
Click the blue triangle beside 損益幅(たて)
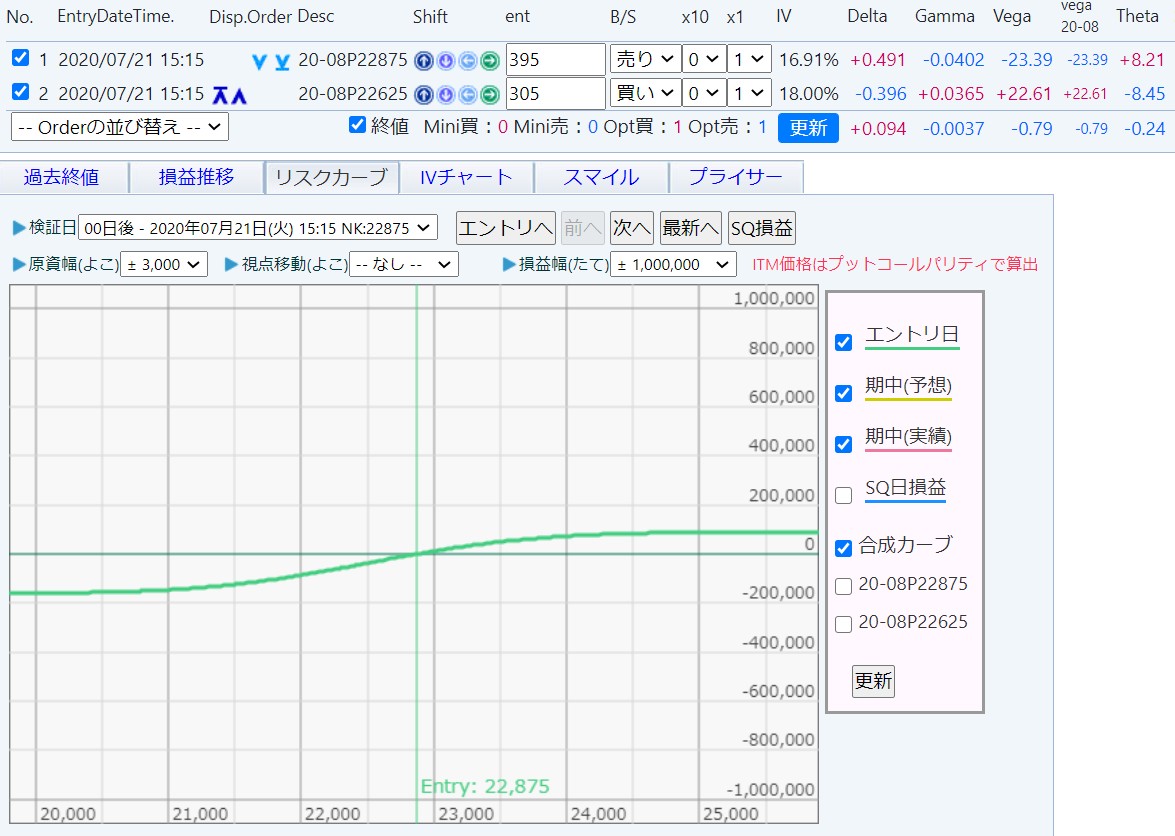click(510, 264)
